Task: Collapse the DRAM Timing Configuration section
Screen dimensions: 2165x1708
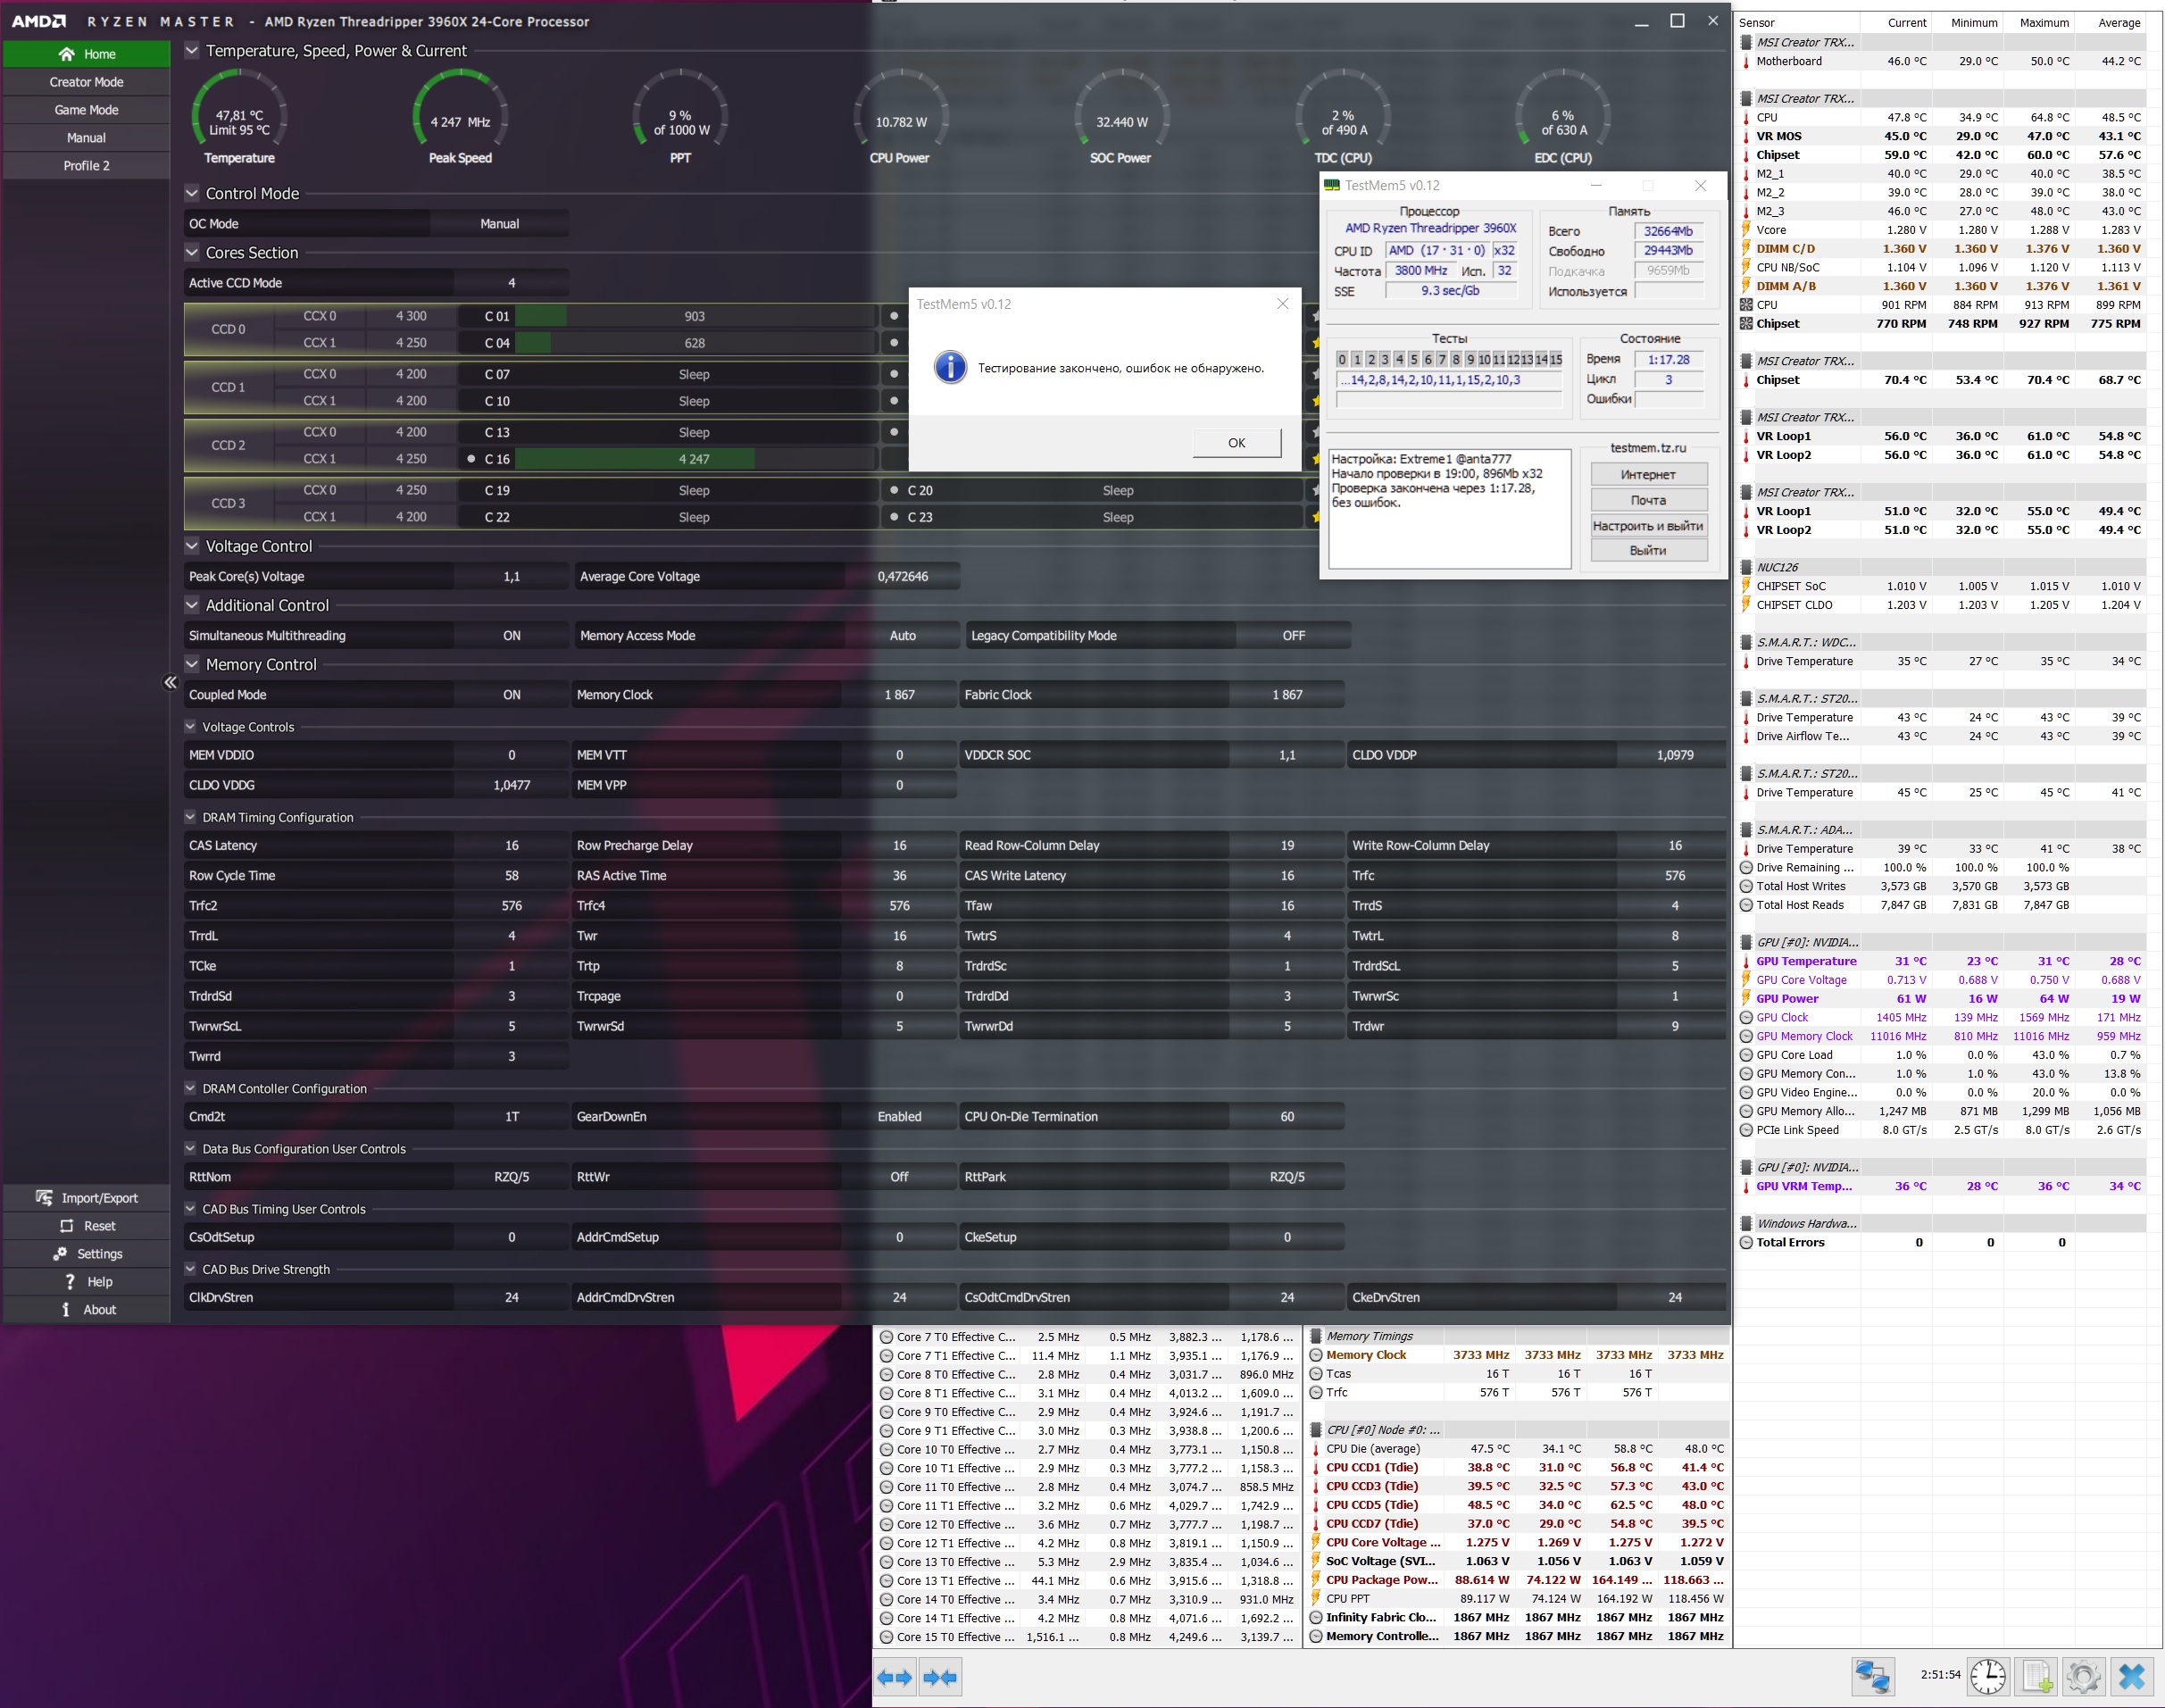Action: tap(190, 817)
